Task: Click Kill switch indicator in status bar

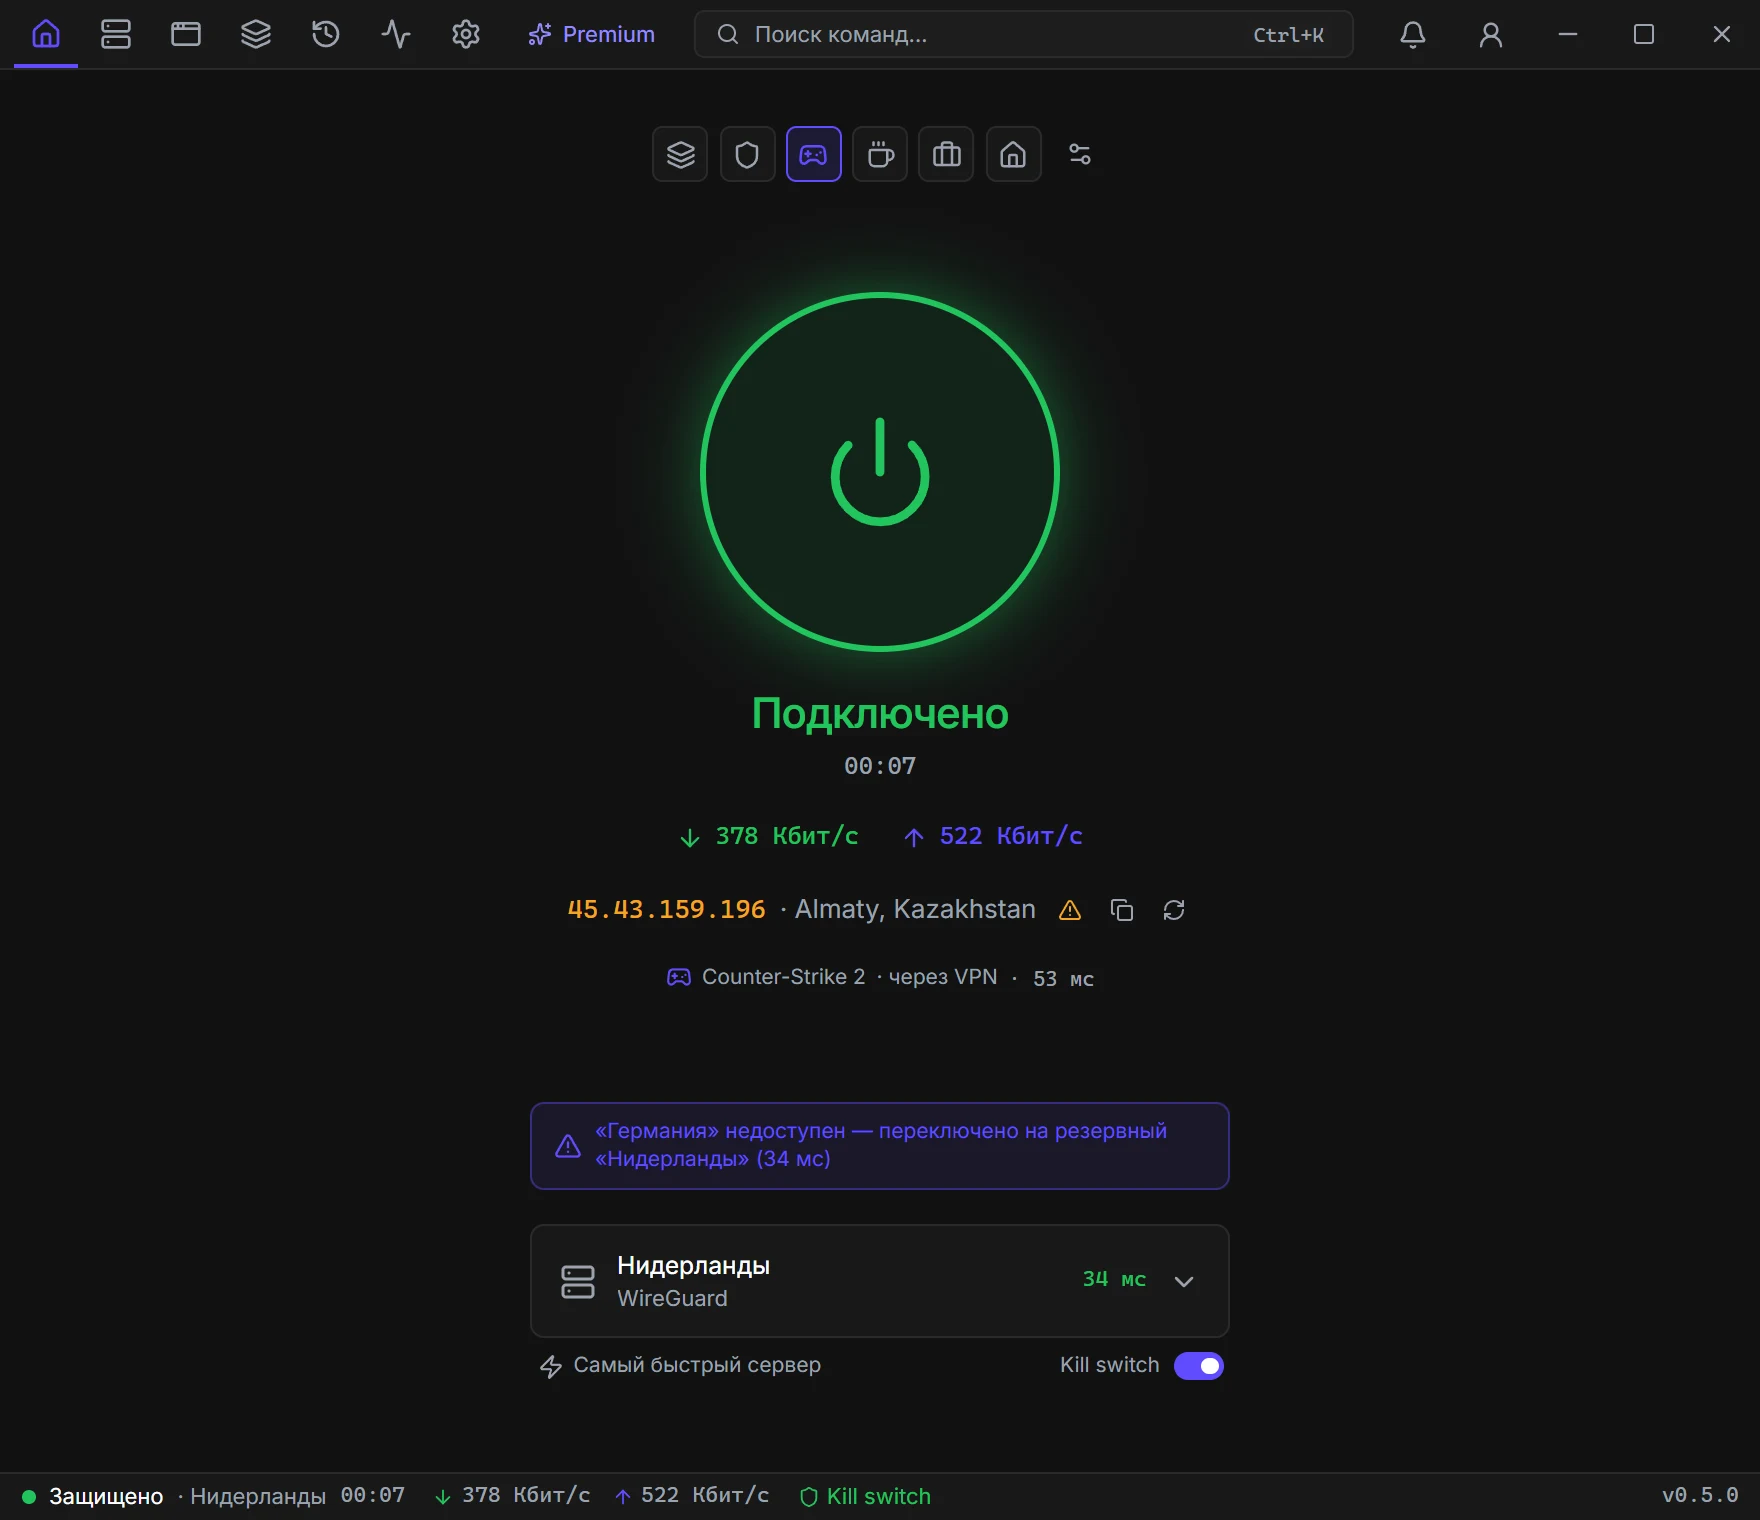Action: (x=865, y=1496)
